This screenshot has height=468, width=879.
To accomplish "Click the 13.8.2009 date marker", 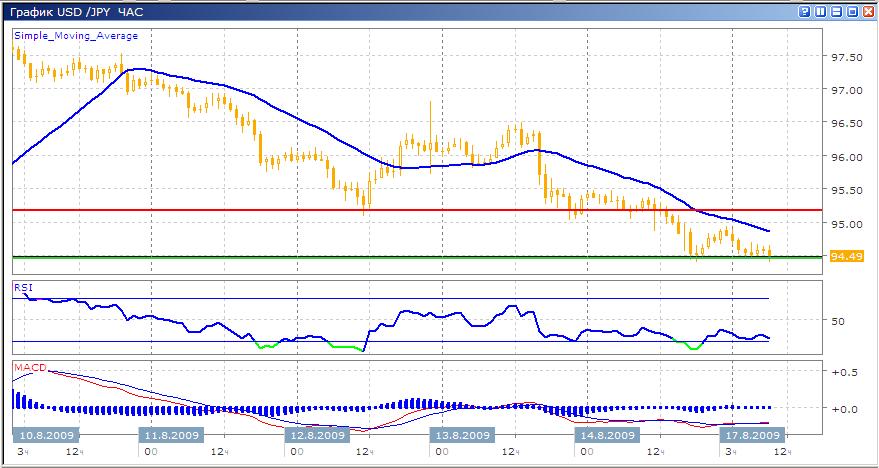I will click(x=460, y=436).
